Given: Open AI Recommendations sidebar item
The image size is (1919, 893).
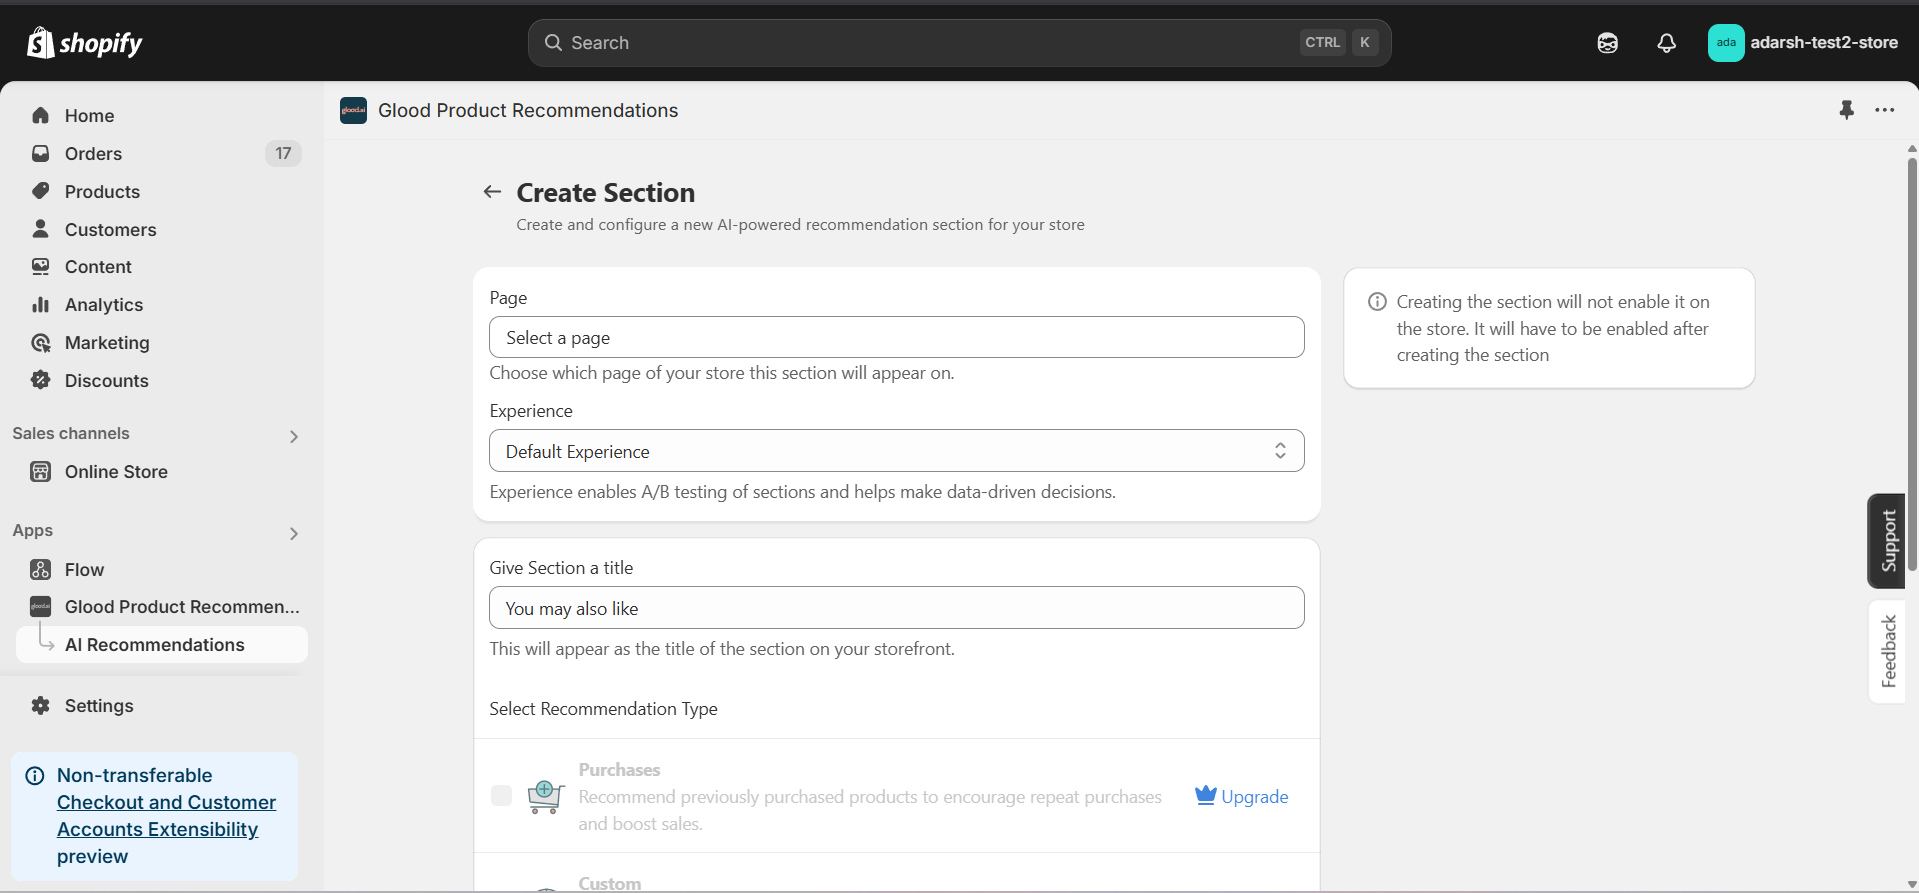Looking at the screenshot, I should click(154, 645).
